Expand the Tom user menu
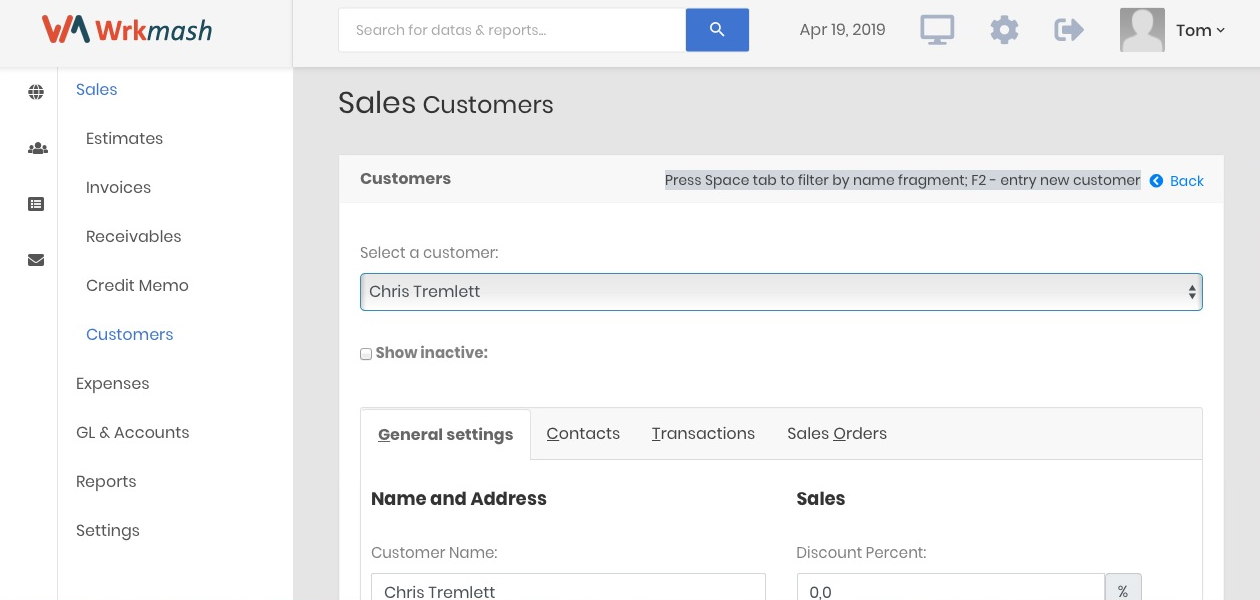Viewport: 1260px width, 600px height. tap(1199, 30)
